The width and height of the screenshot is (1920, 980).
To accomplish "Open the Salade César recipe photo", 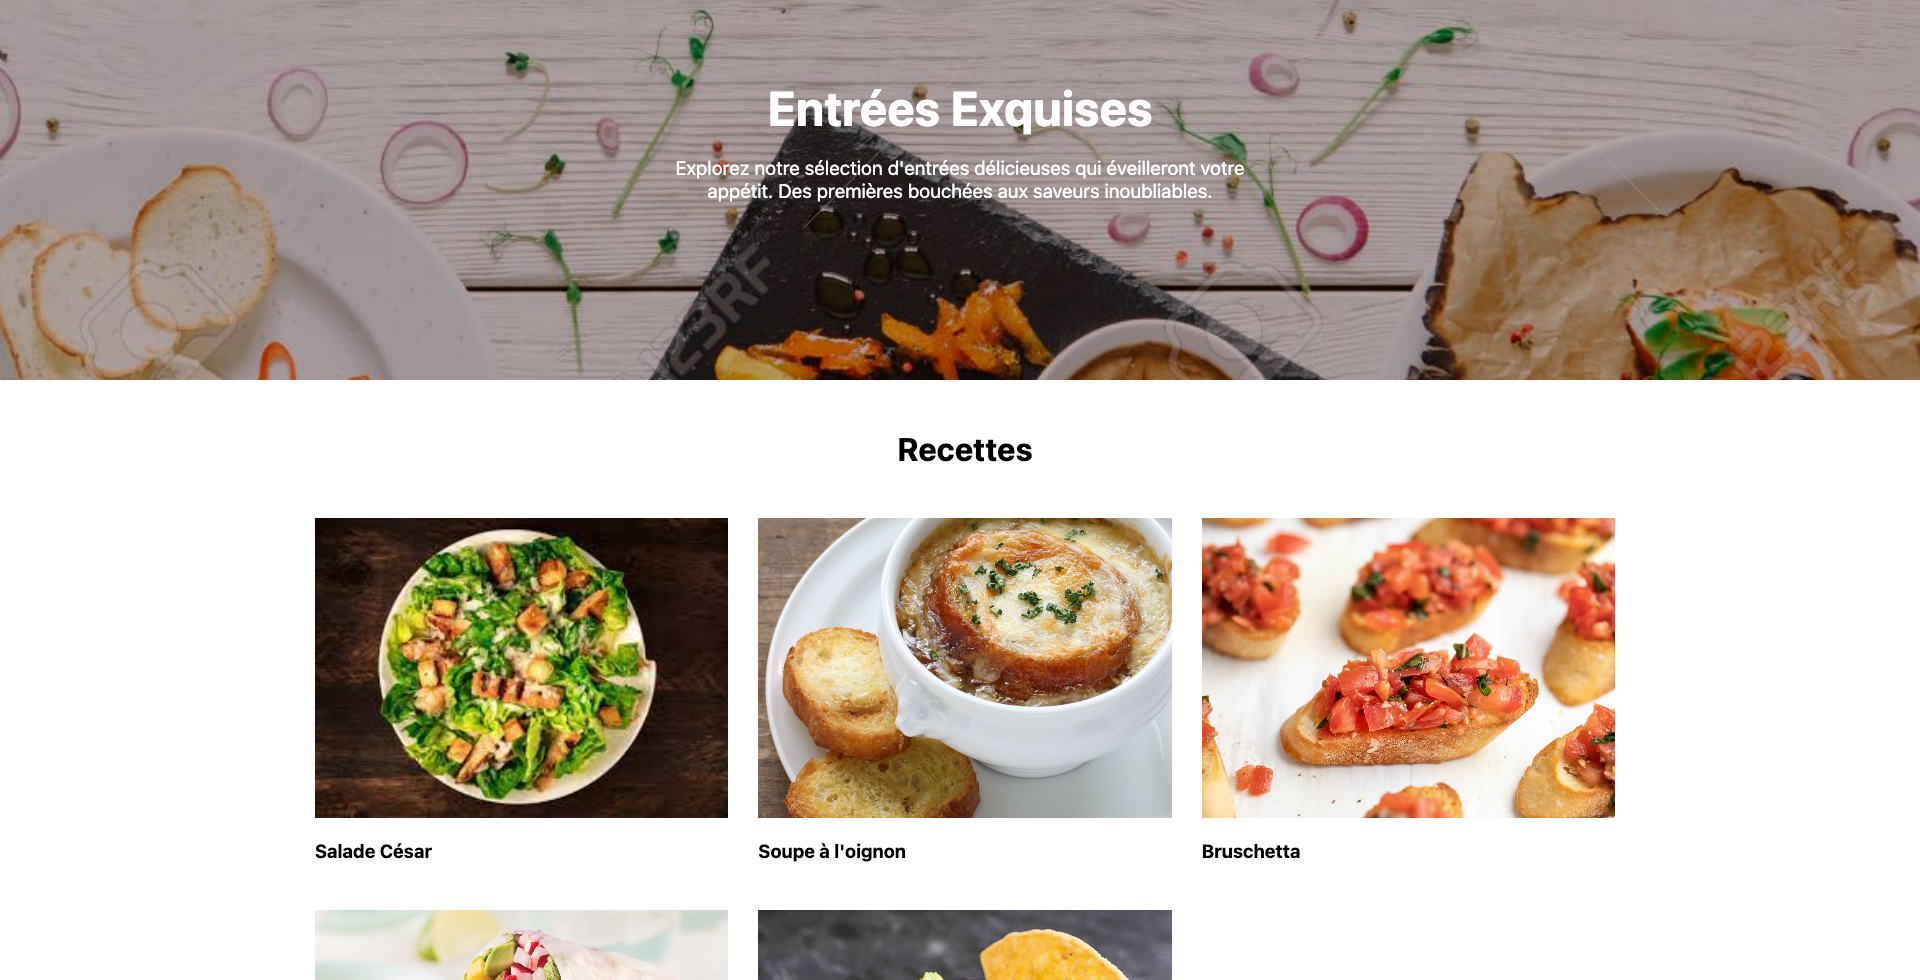I will (521, 667).
